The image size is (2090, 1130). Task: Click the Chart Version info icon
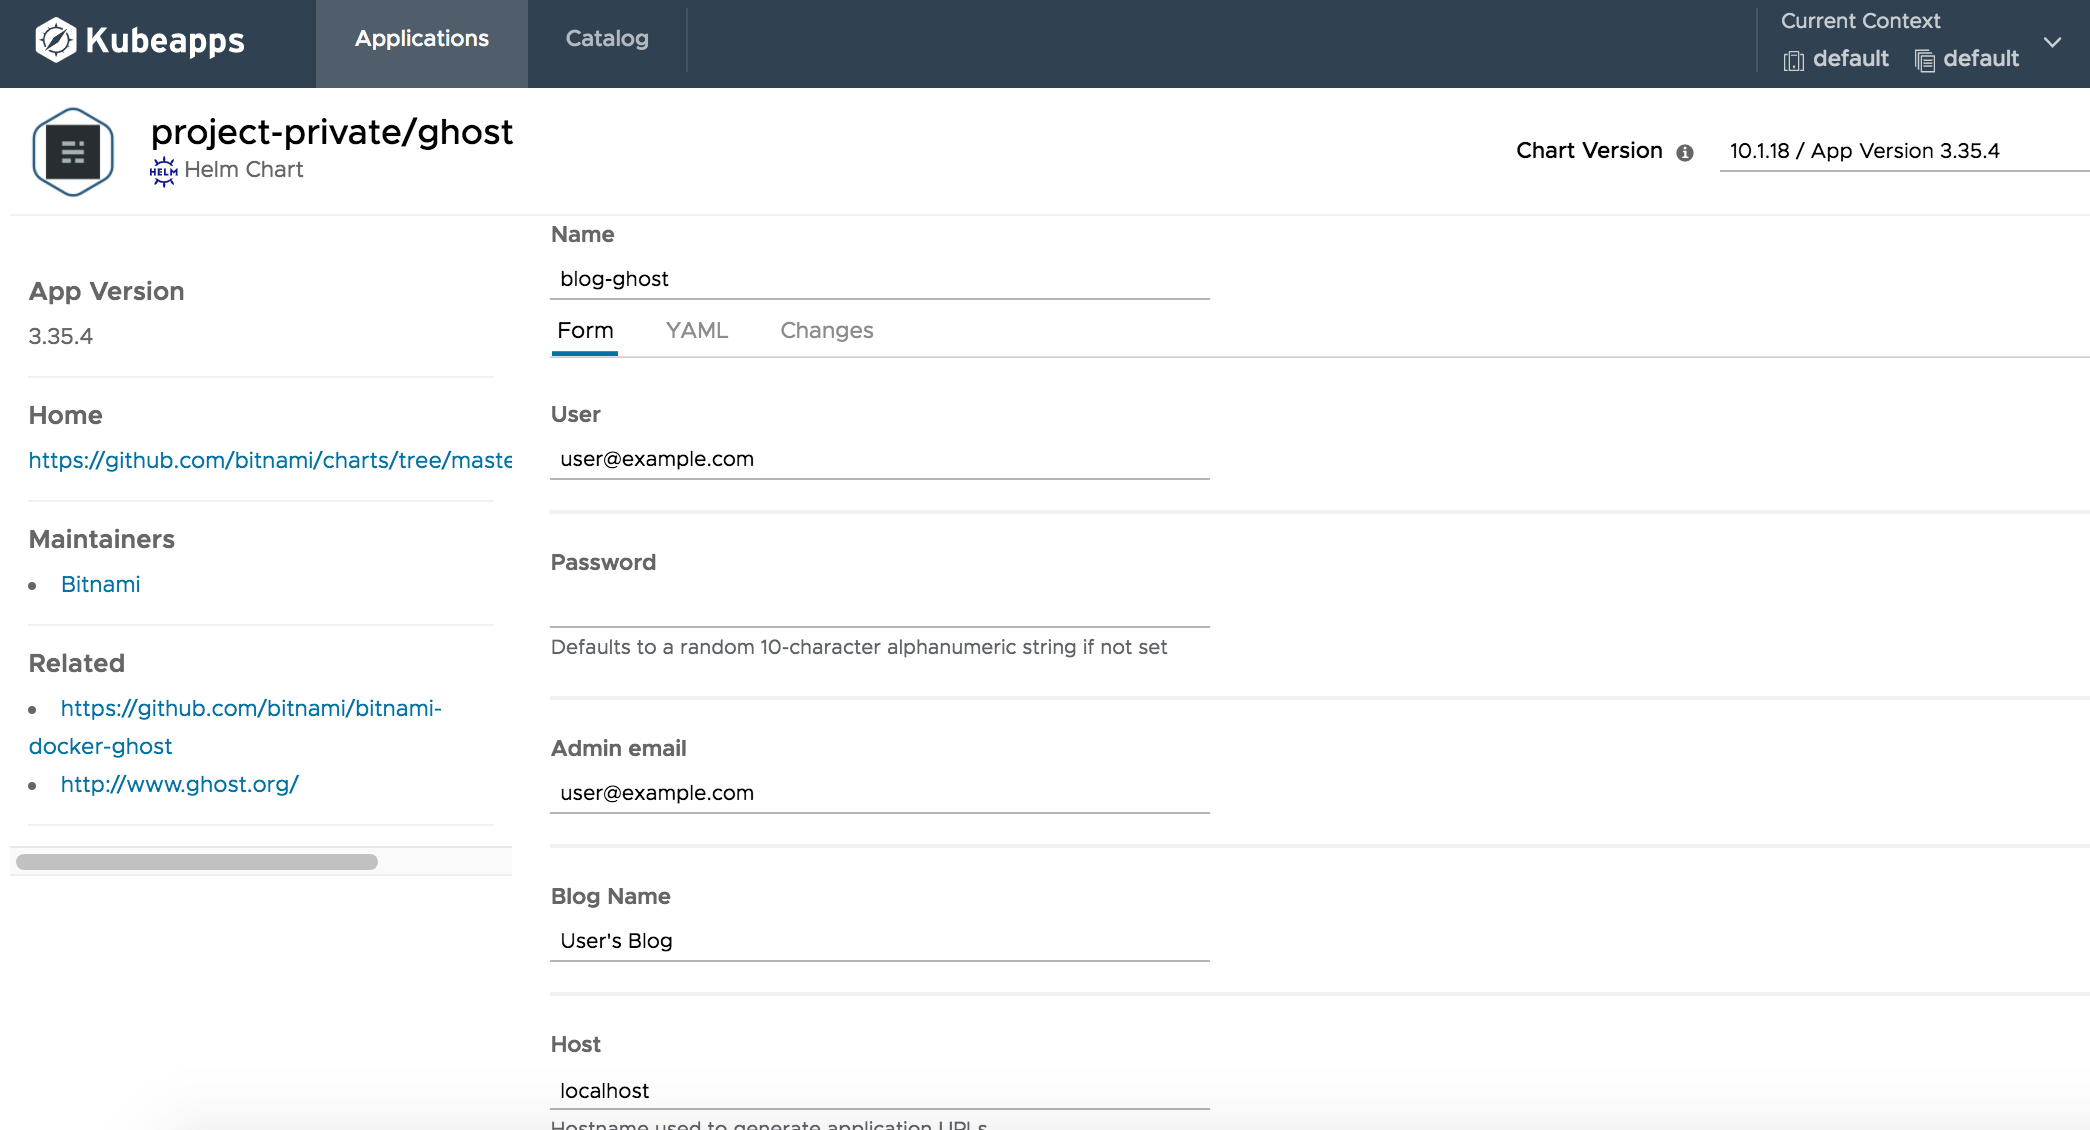[1685, 153]
